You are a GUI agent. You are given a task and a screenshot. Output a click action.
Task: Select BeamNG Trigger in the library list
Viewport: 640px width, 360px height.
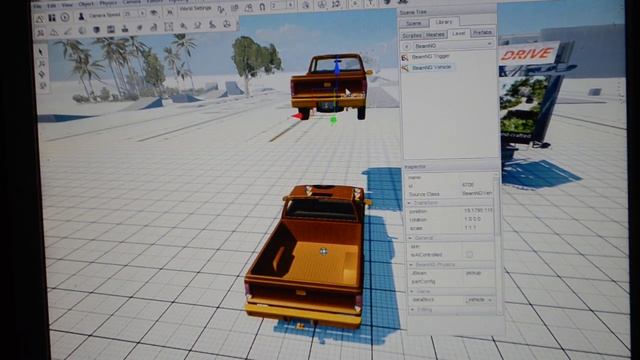click(431, 56)
